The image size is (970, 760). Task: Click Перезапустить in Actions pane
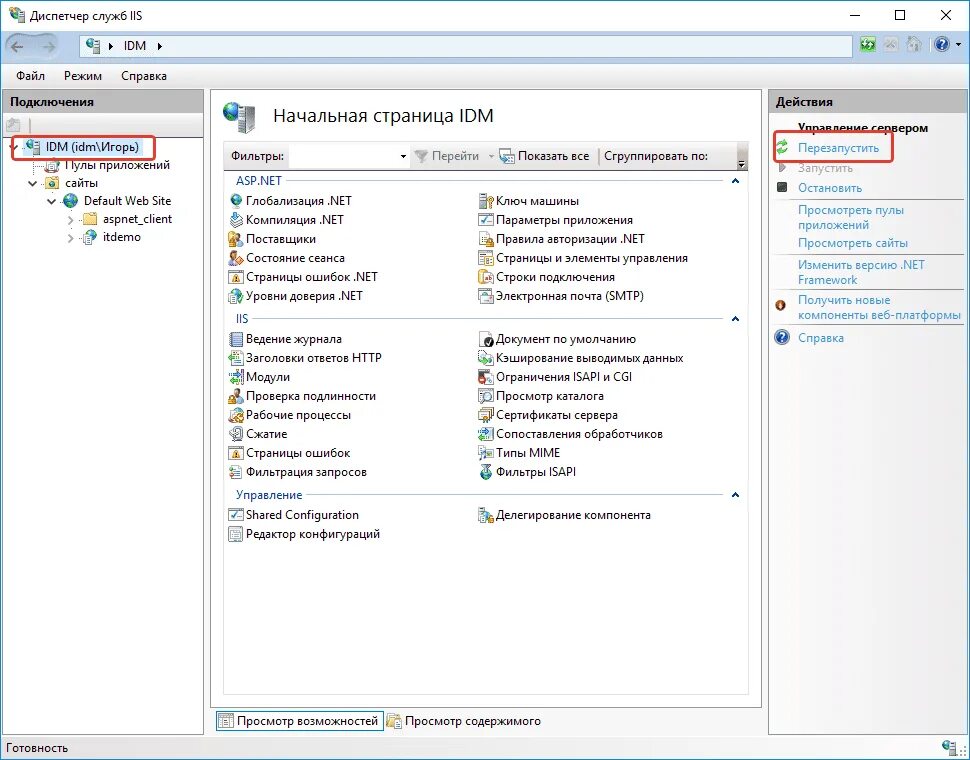(x=838, y=148)
